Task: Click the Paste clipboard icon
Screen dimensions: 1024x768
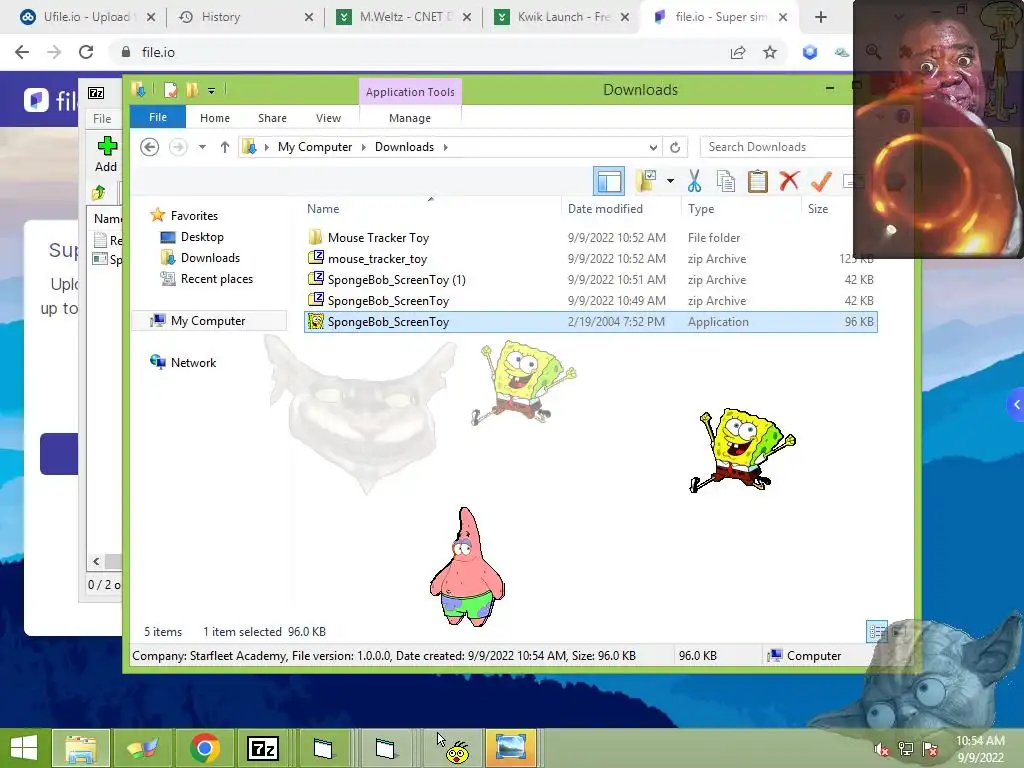Action: click(x=758, y=181)
